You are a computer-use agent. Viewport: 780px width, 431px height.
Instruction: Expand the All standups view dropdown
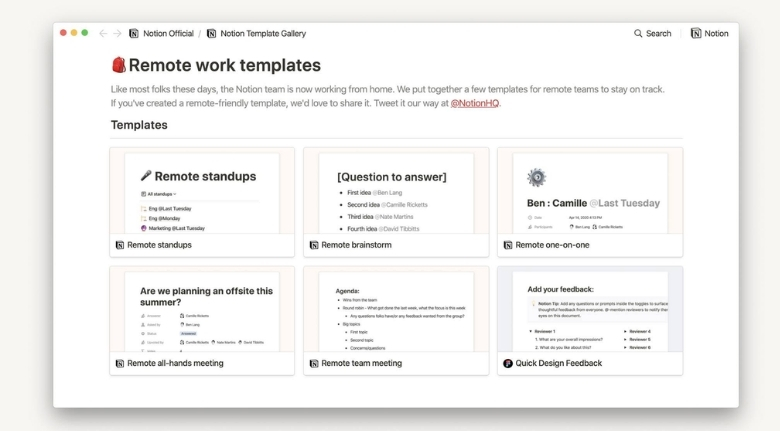(x=159, y=194)
